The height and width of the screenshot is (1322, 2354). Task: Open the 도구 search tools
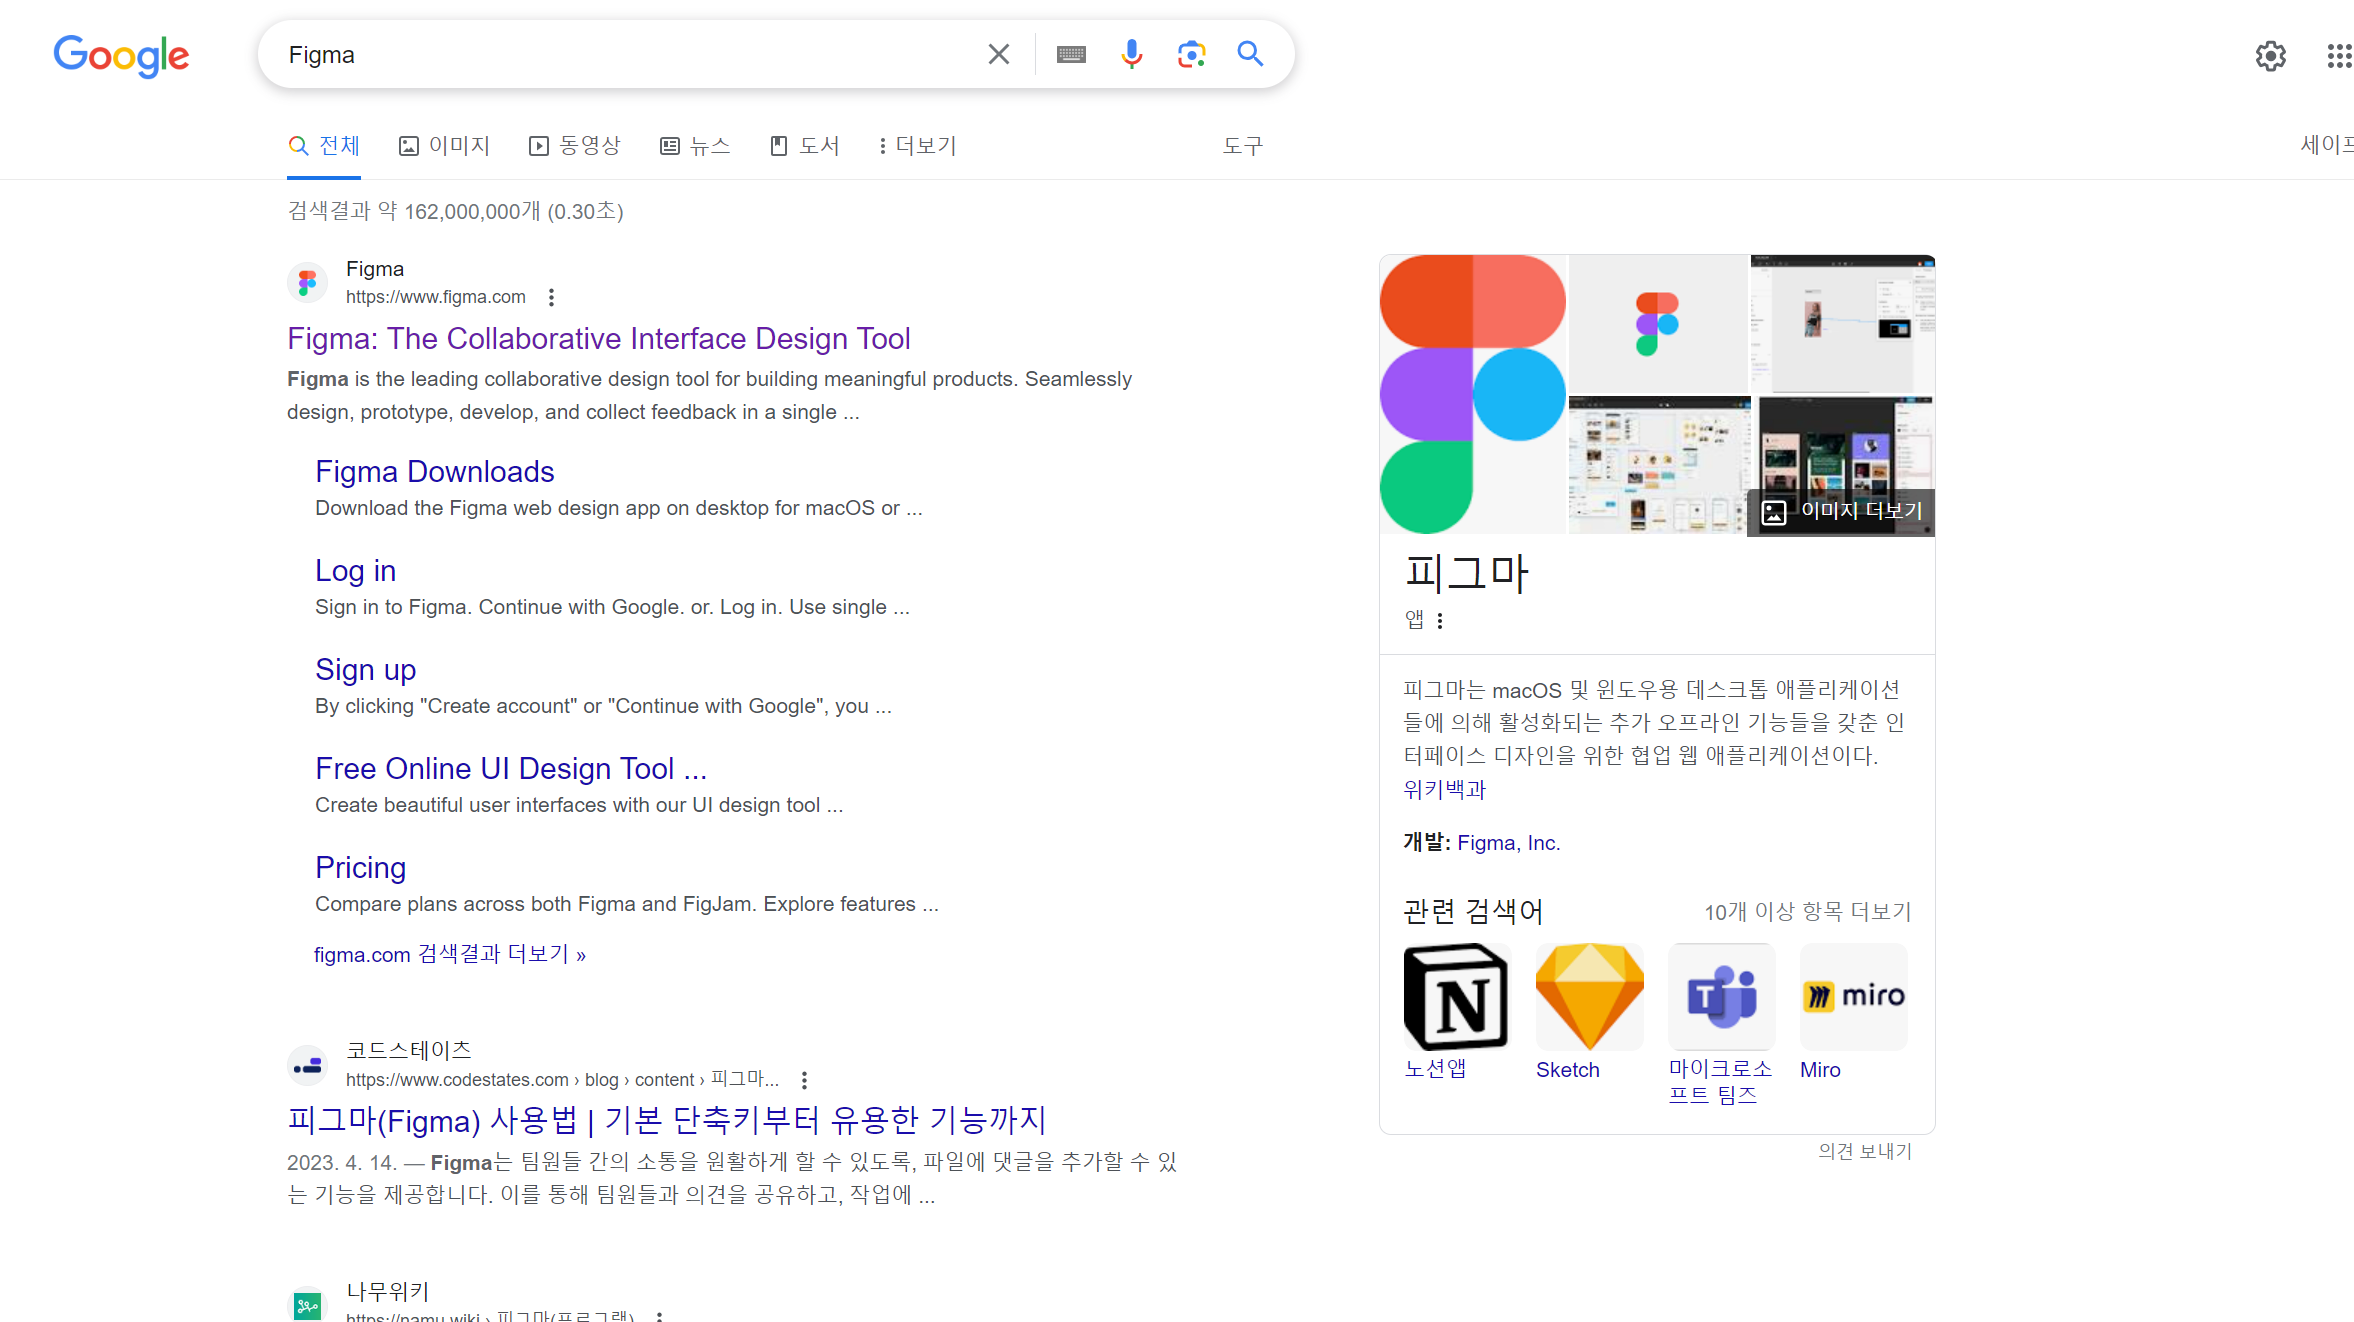pyautogui.click(x=1242, y=146)
